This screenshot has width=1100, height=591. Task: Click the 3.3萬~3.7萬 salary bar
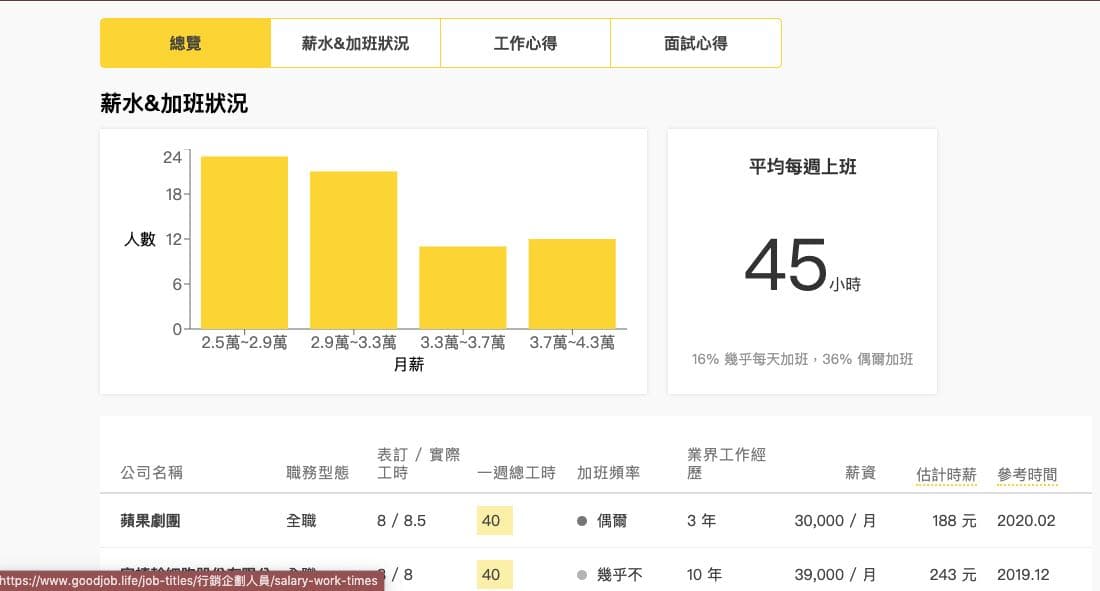[x=463, y=287]
